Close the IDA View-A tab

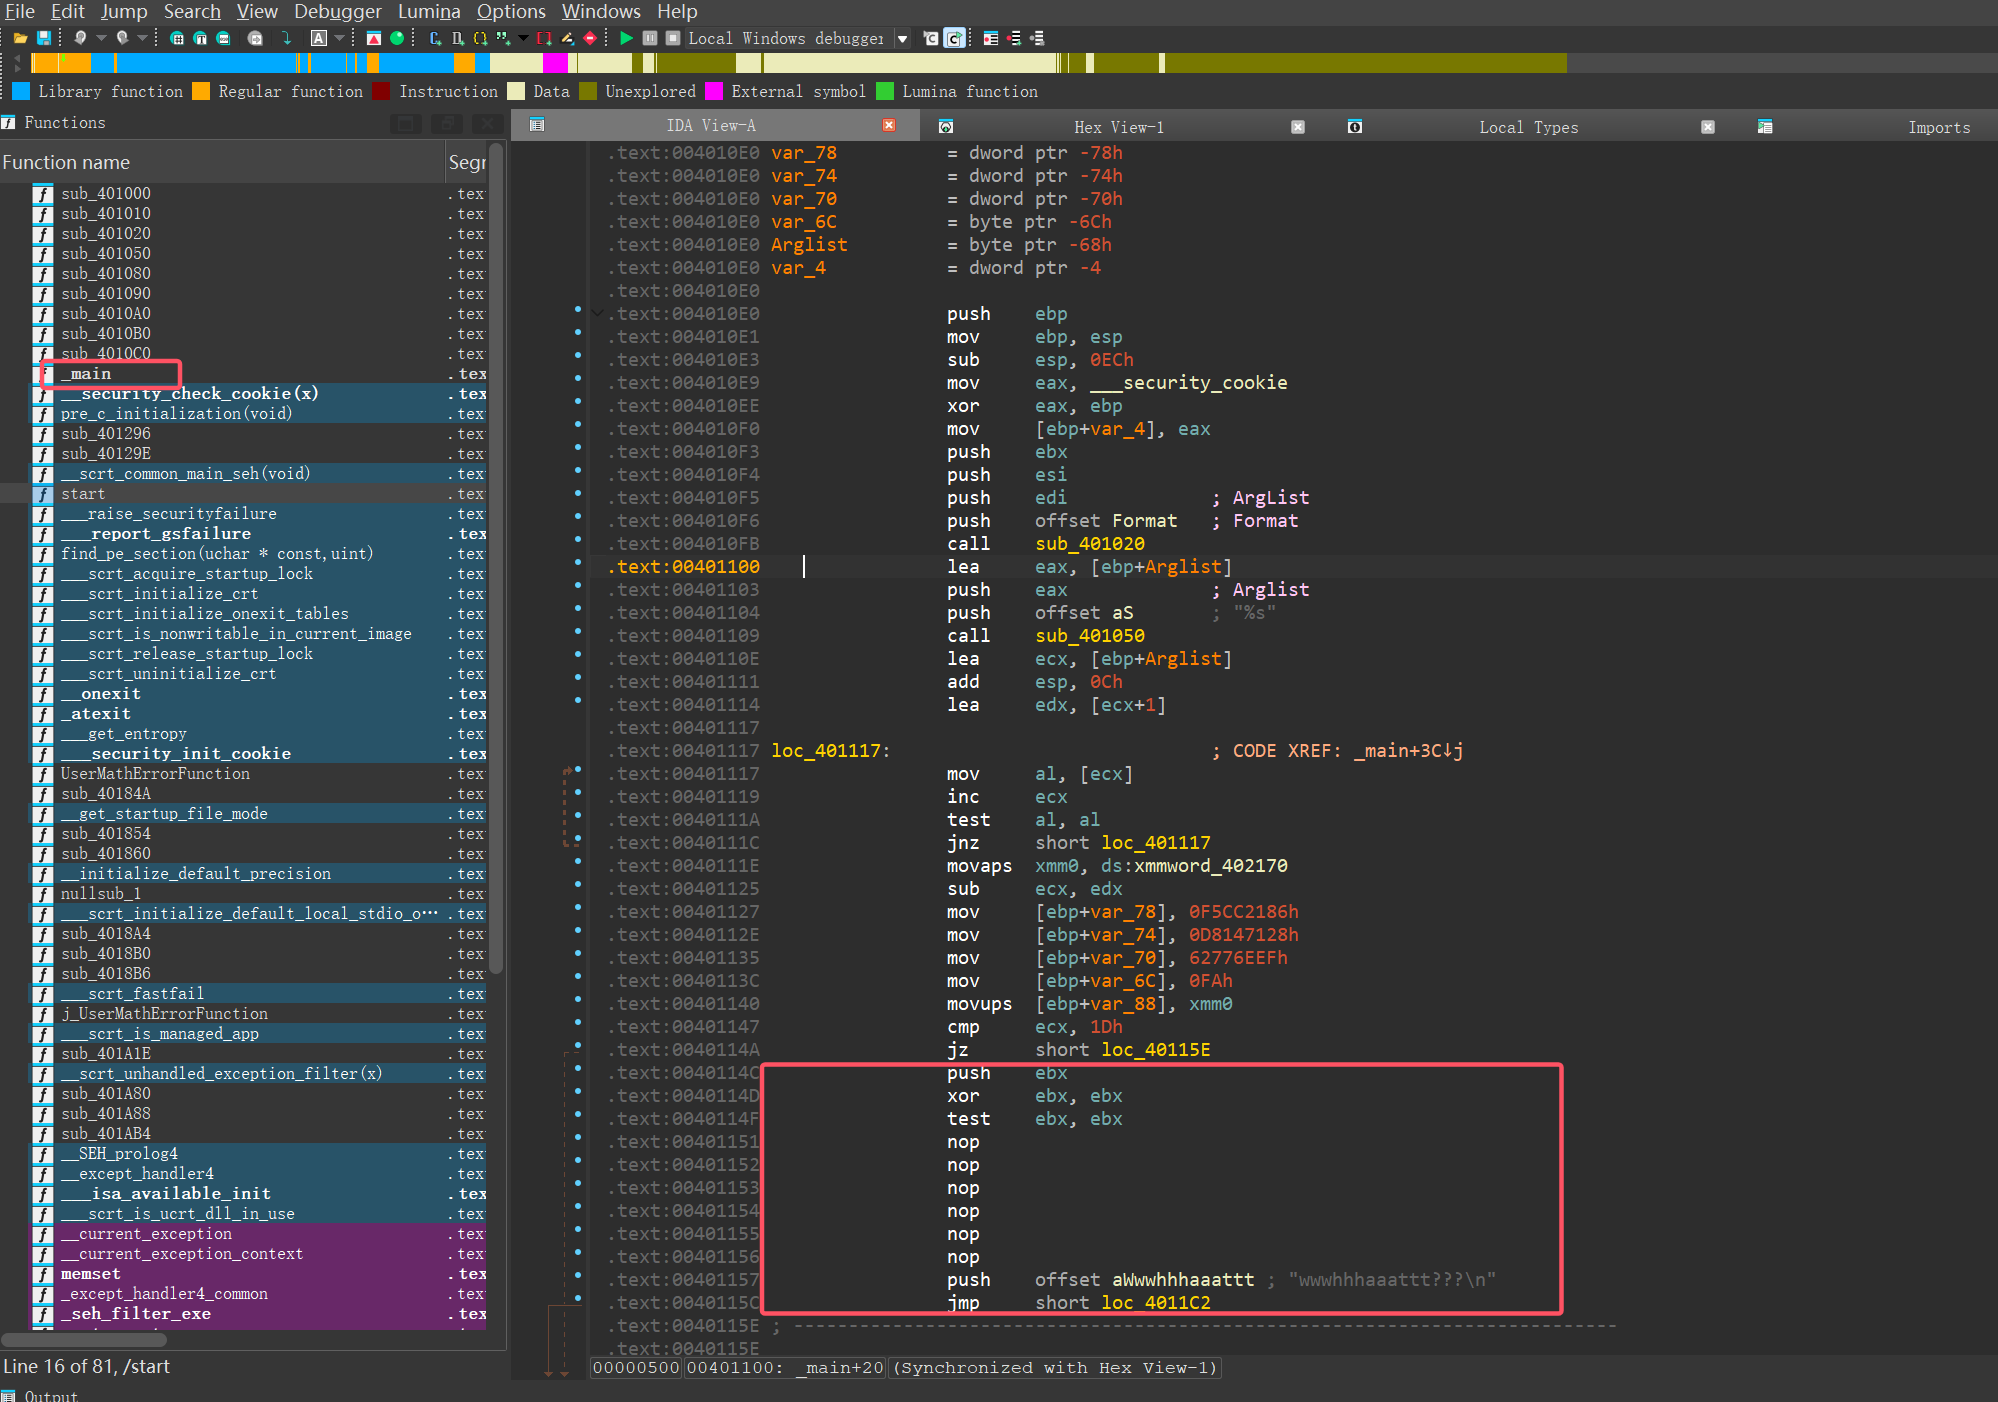[888, 125]
